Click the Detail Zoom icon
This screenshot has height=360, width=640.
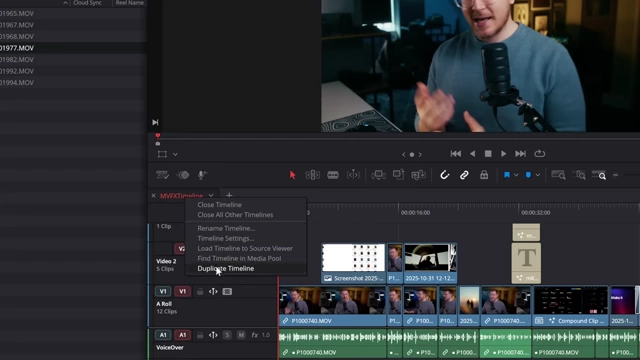tap(579, 175)
